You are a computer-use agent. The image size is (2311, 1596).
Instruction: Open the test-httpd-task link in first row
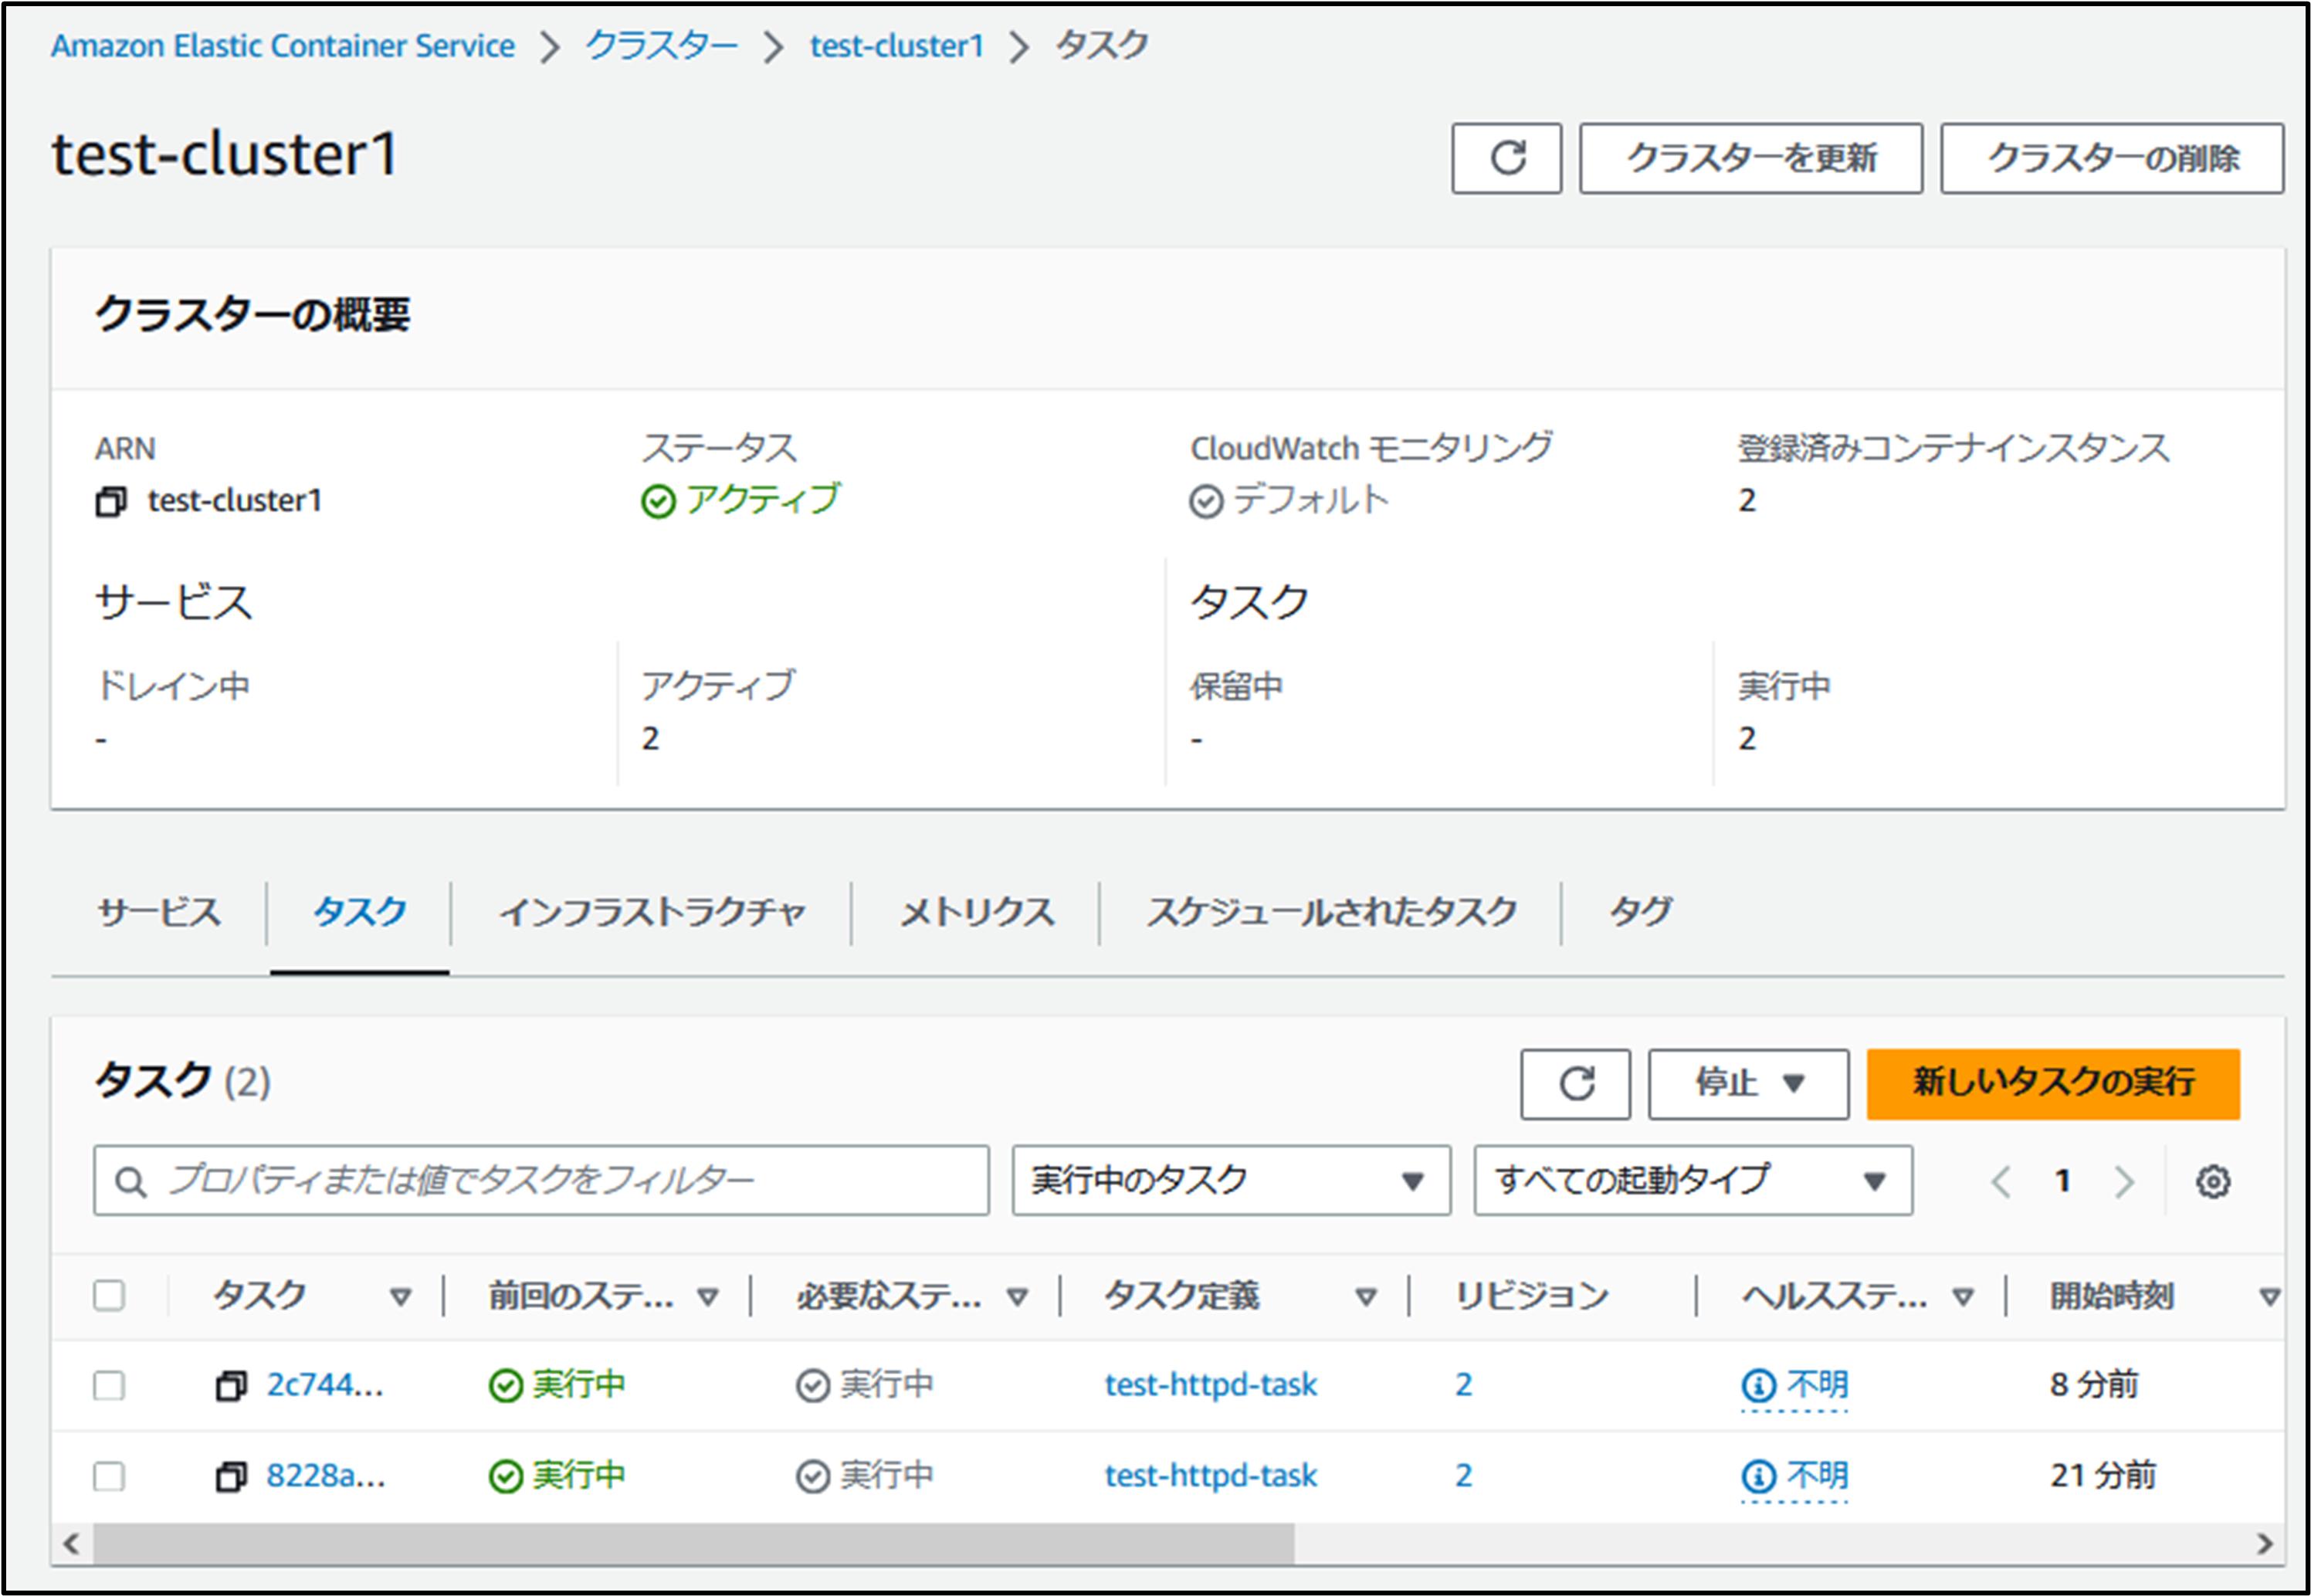tap(1210, 1386)
